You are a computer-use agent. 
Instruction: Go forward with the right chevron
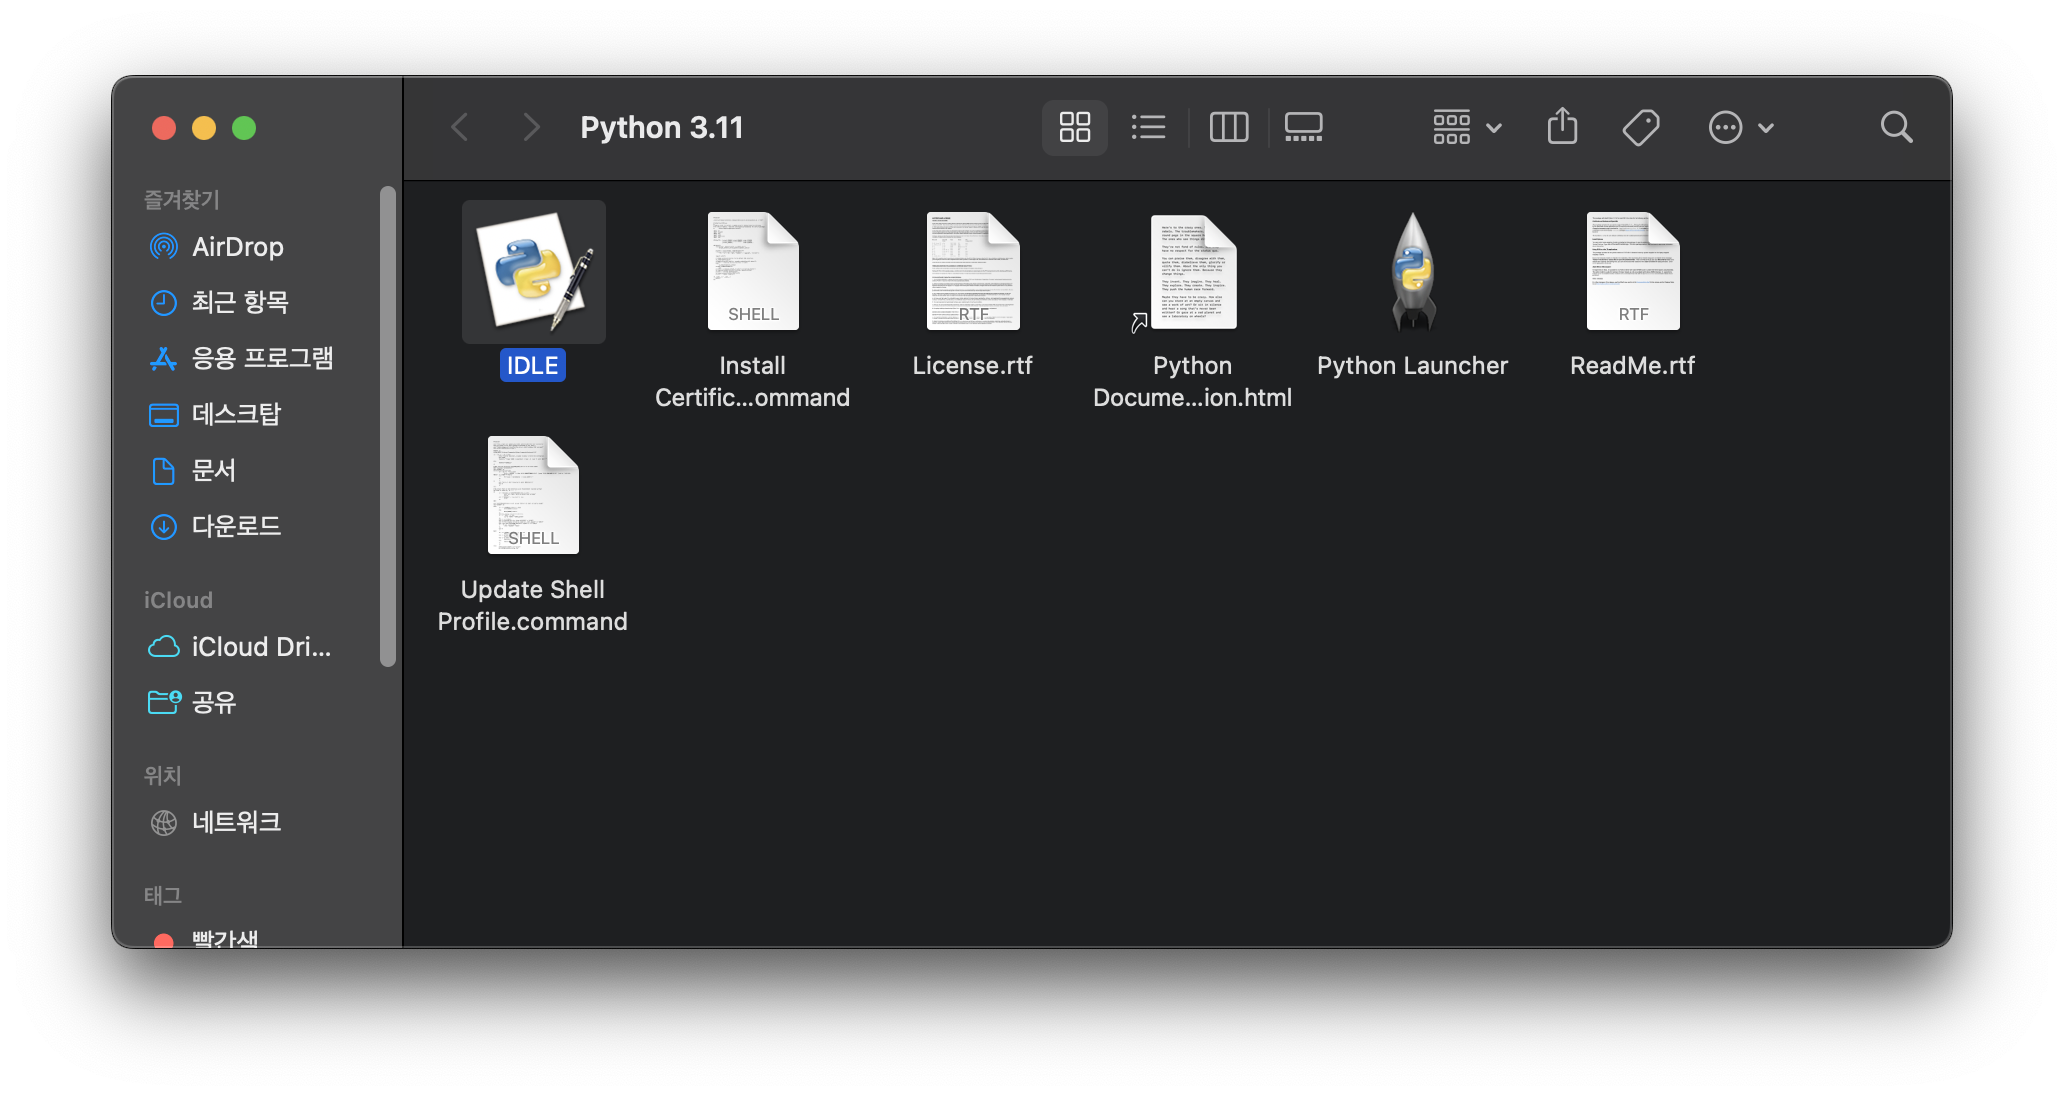[531, 127]
